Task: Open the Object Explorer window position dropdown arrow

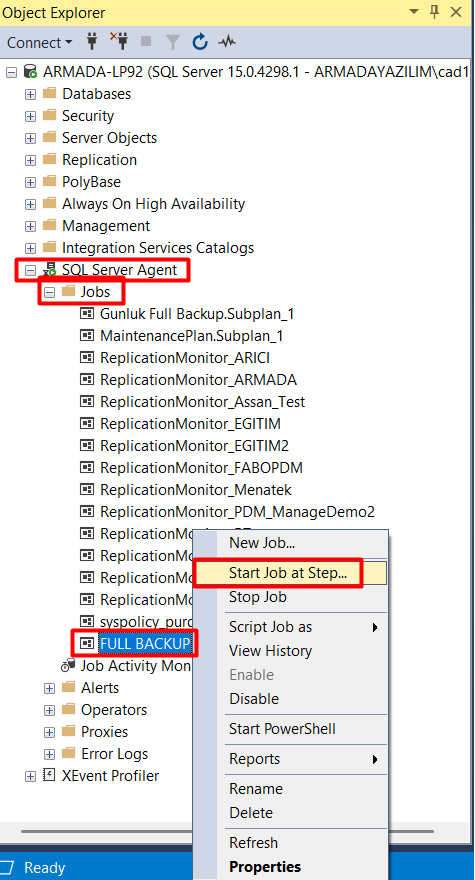Action: pos(414,12)
